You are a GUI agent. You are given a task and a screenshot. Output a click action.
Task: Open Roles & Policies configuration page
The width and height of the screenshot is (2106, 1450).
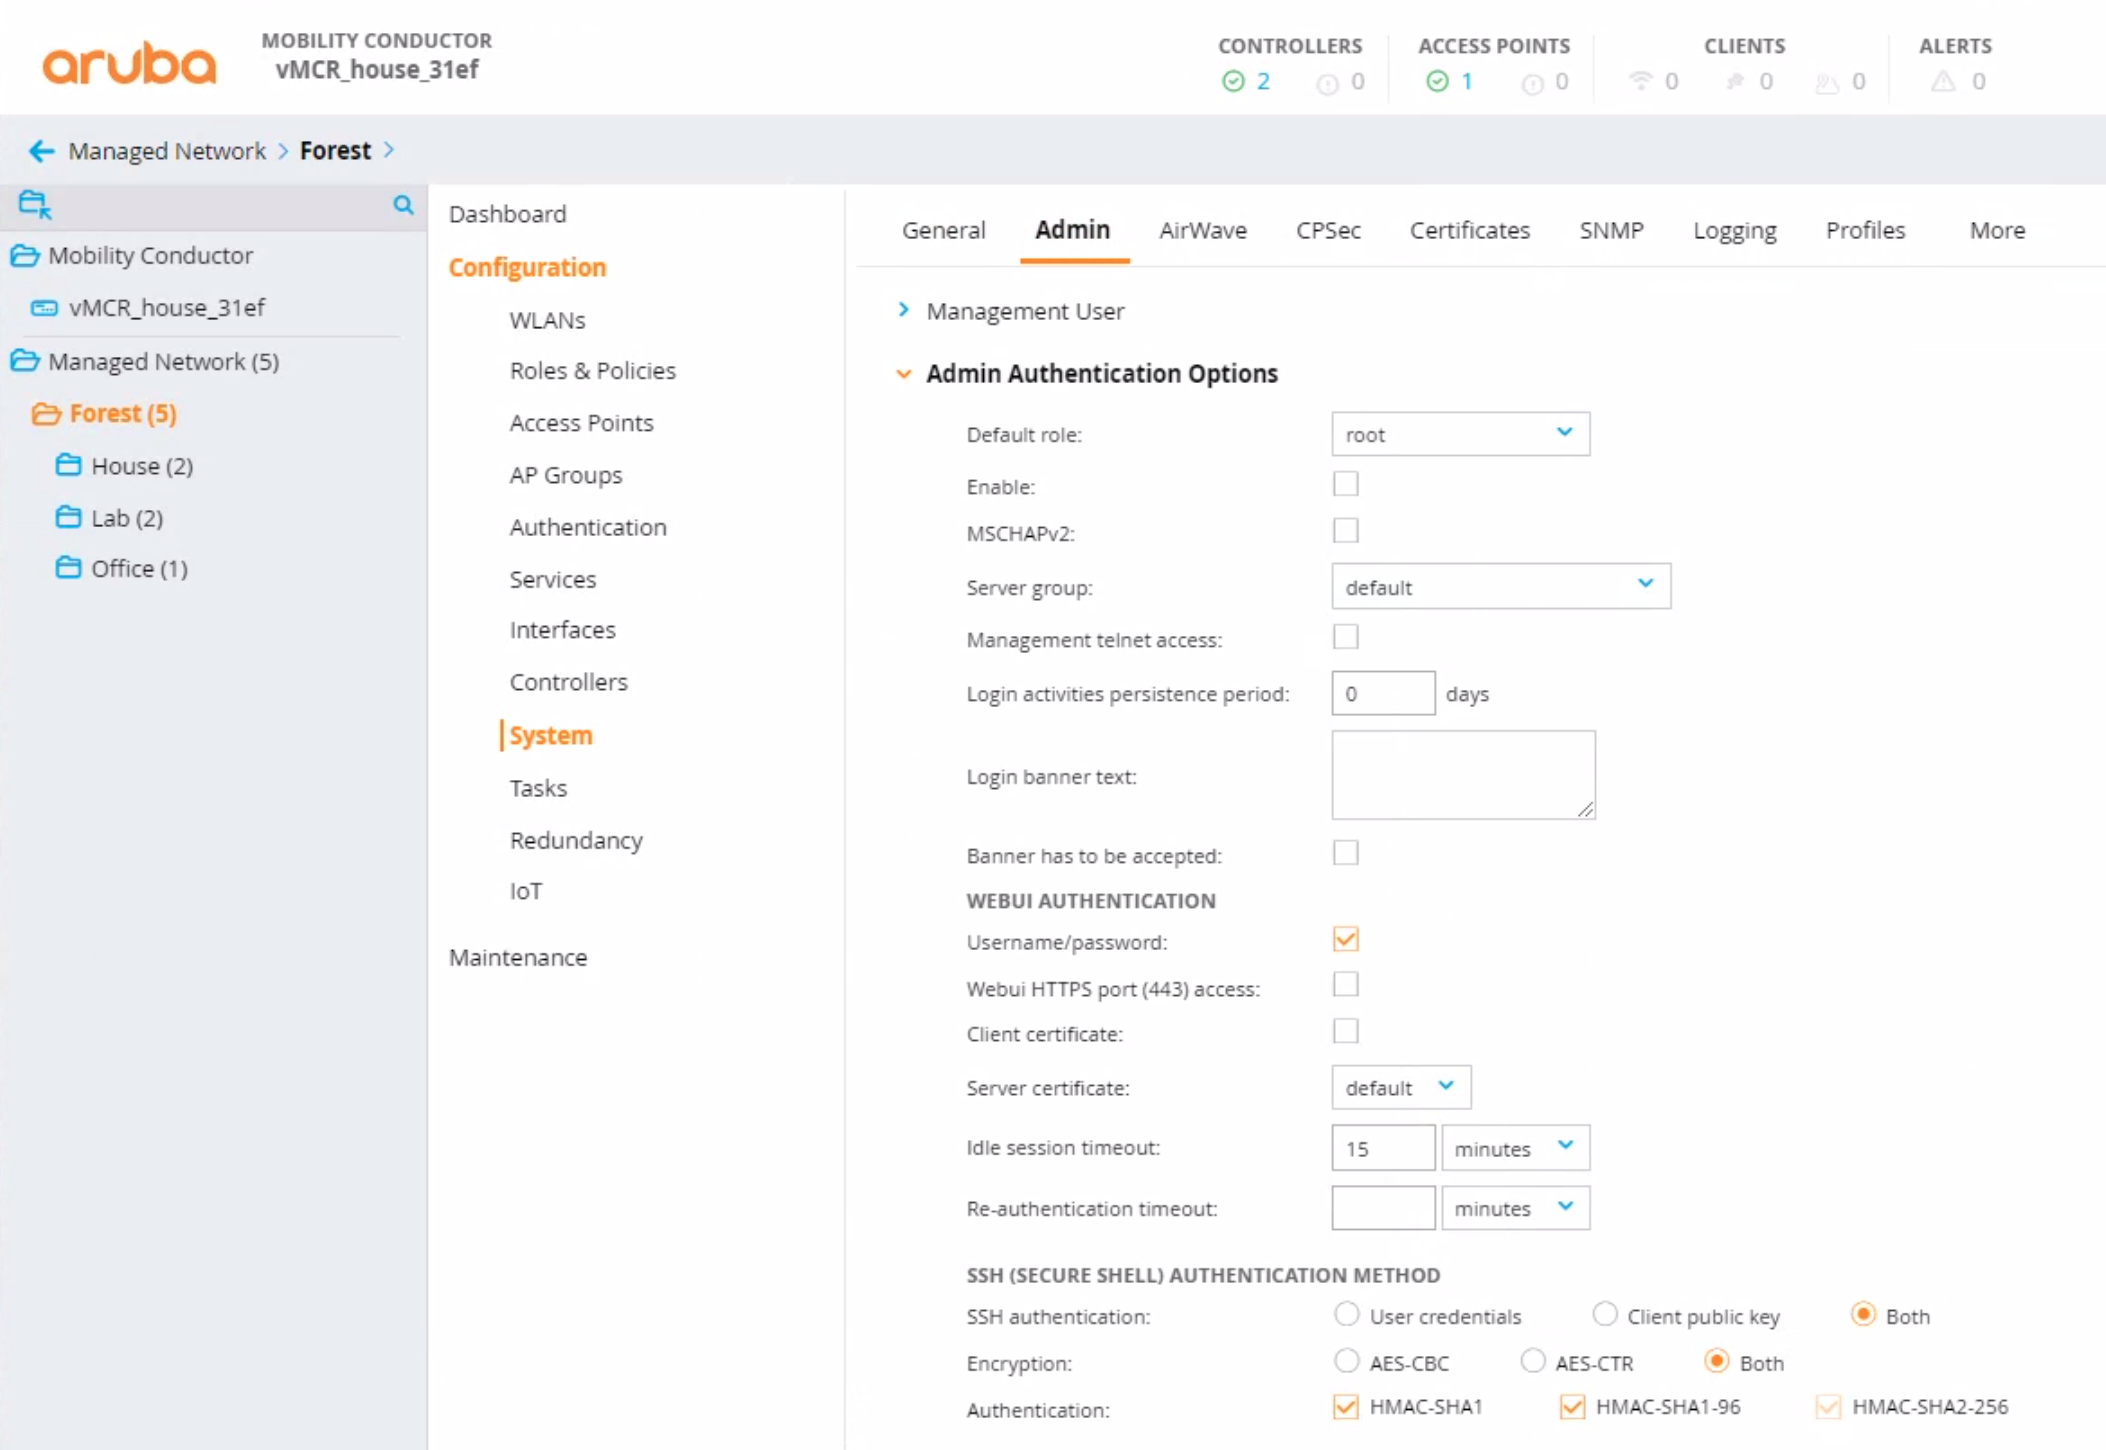[592, 370]
